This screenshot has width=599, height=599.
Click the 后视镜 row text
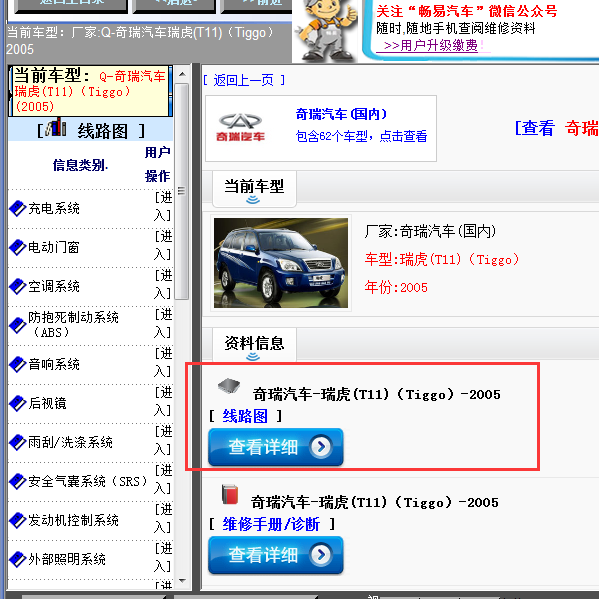[x=47, y=404]
